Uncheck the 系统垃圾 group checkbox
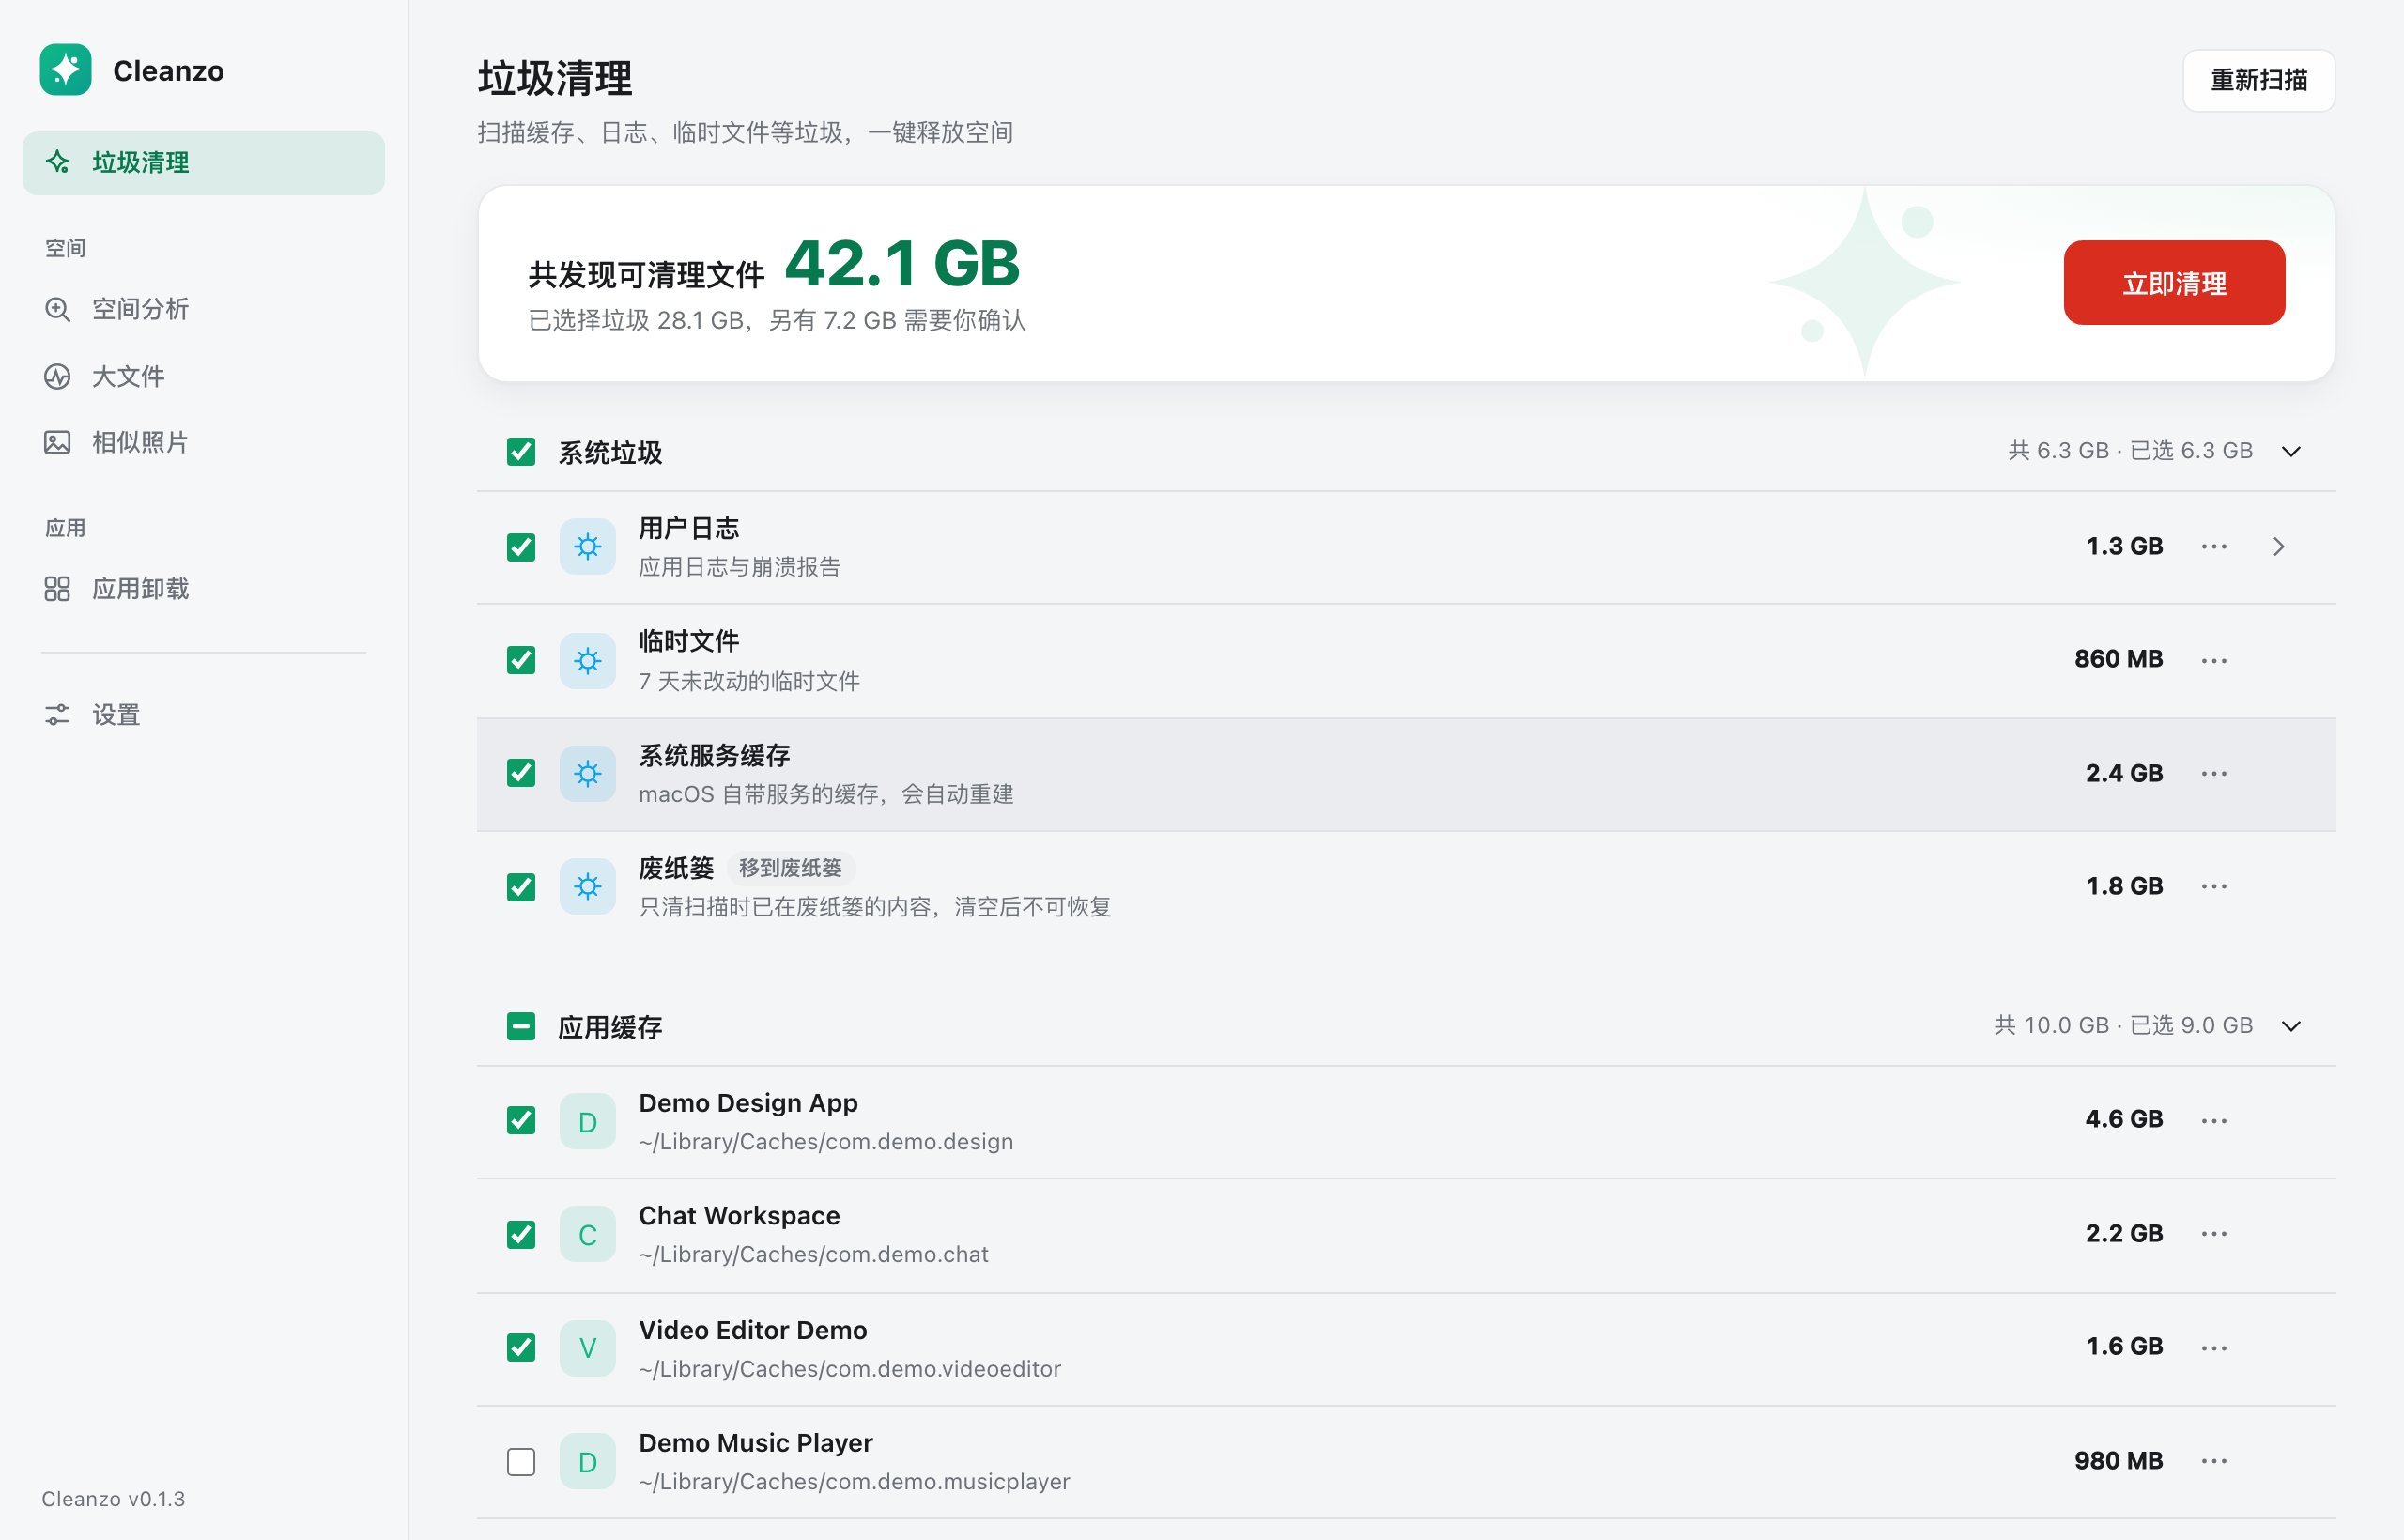The width and height of the screenshot is (2404, 1540). pos(521,452)
